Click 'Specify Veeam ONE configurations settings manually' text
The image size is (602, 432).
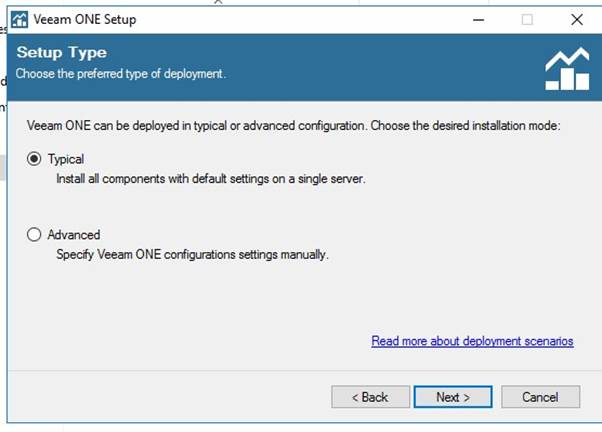click(192, 254)
